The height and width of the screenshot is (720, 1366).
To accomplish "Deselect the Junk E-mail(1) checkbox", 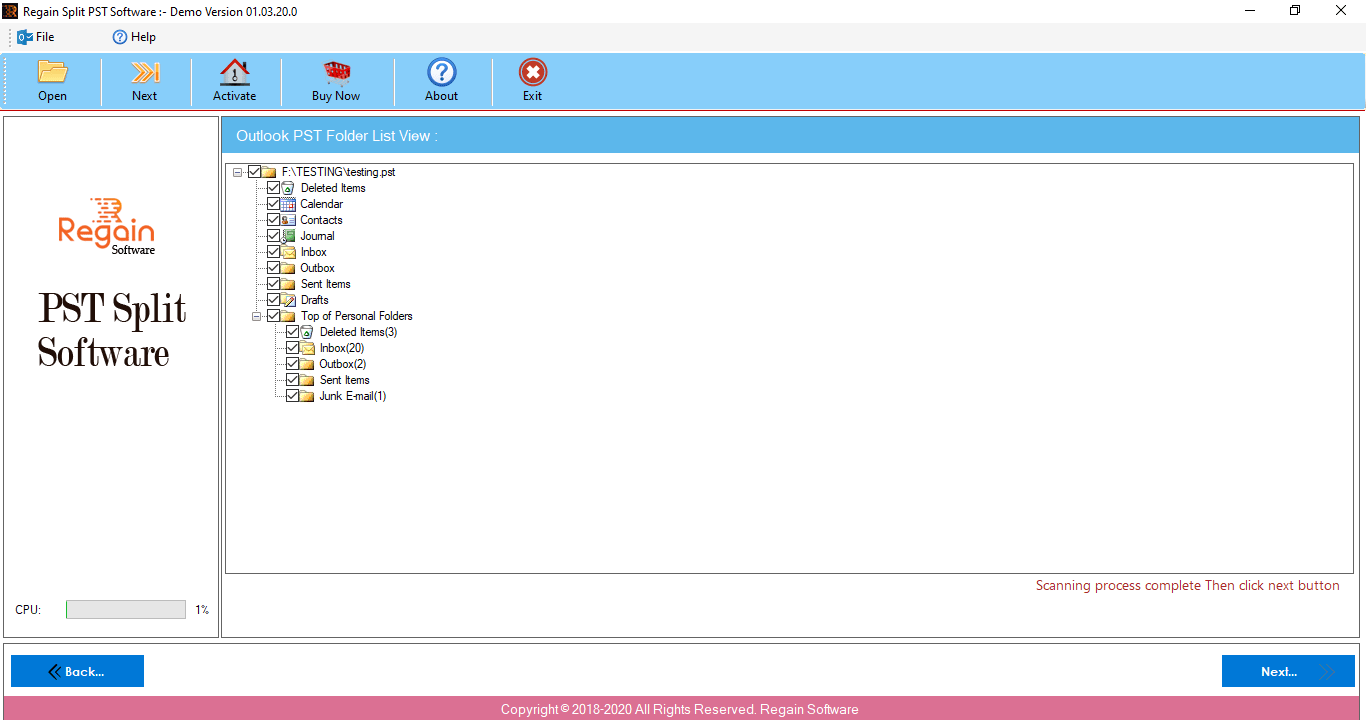I will [293, 395].
